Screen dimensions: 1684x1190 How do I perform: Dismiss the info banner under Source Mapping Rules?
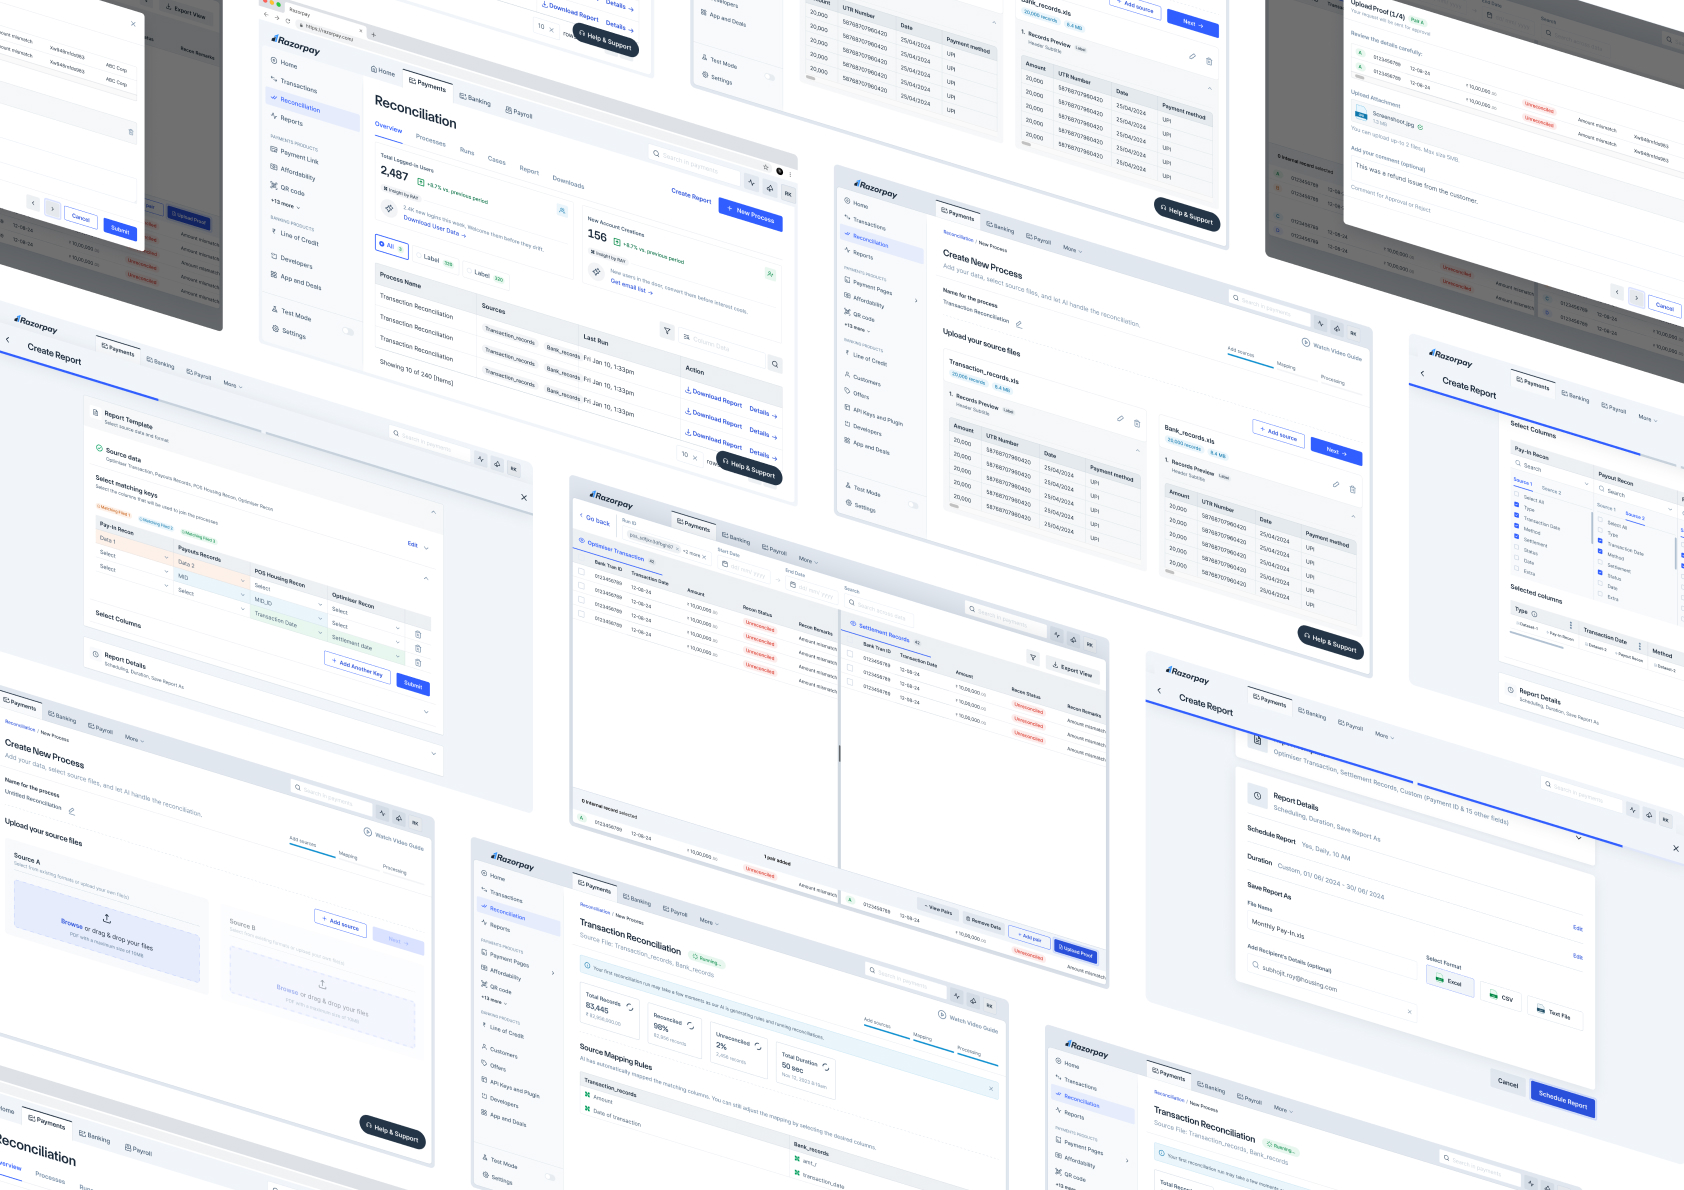pyautogui.click(x=991, y=1089)
